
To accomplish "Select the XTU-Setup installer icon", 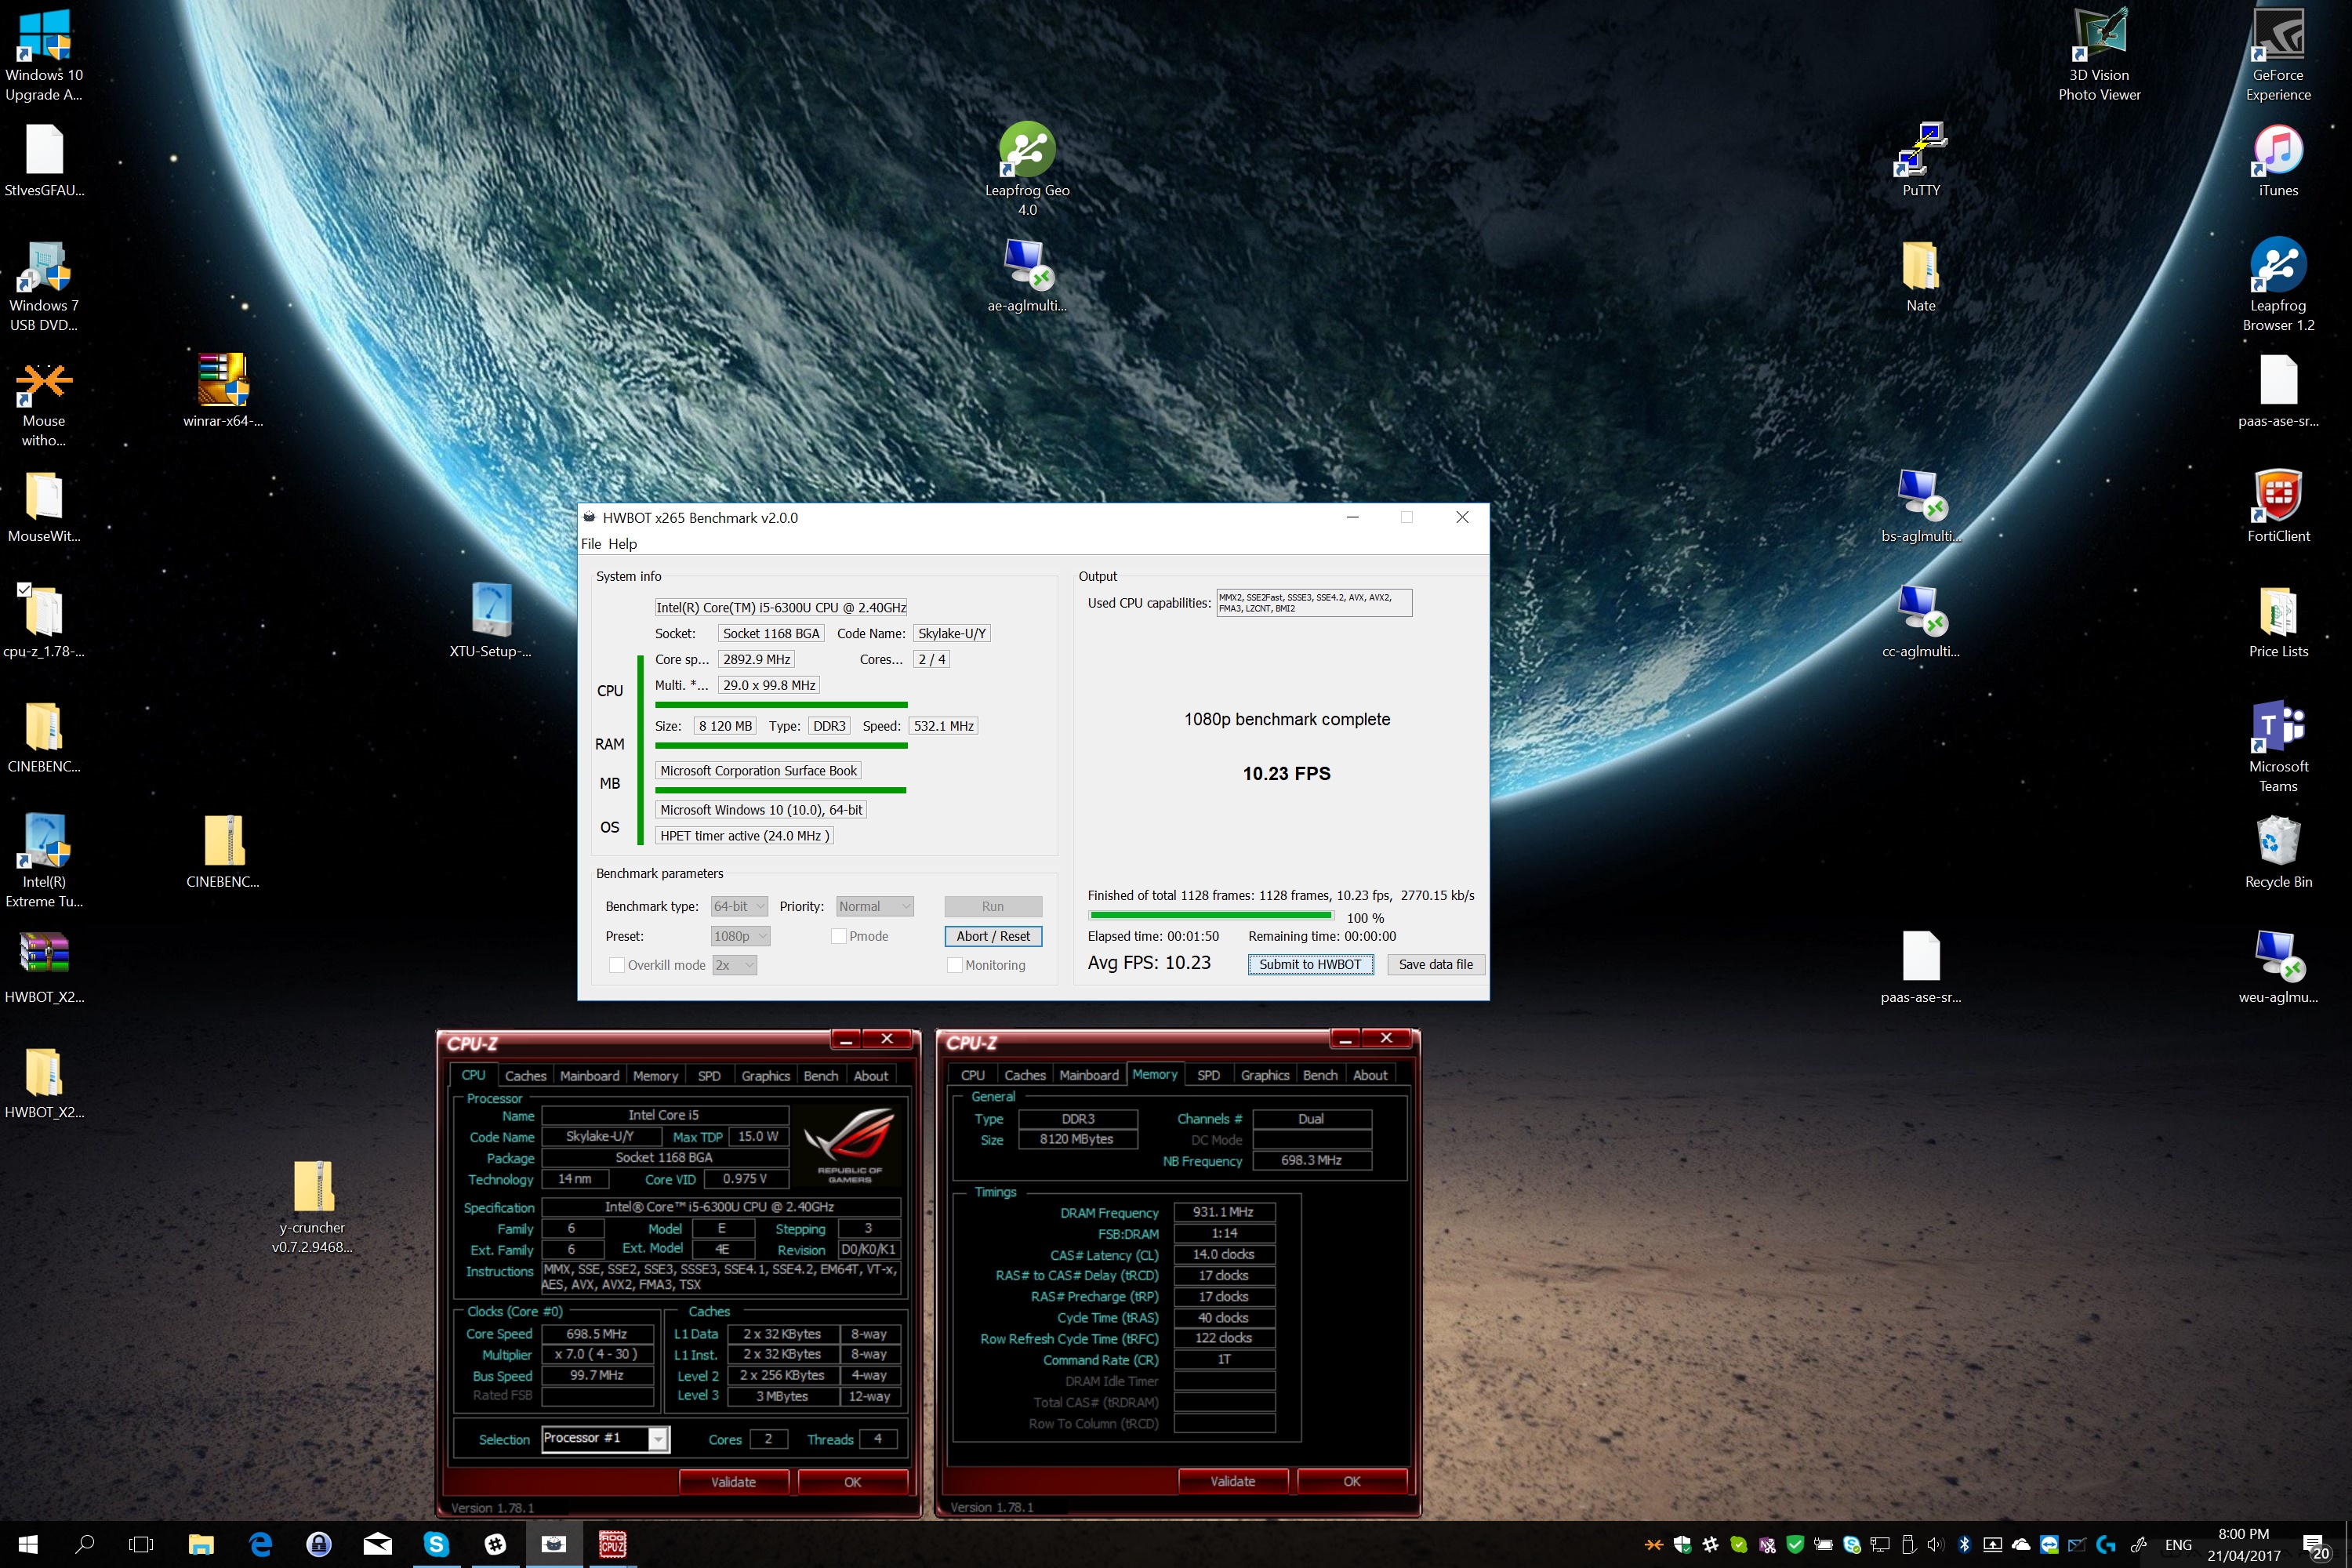I will coord(490,620).
